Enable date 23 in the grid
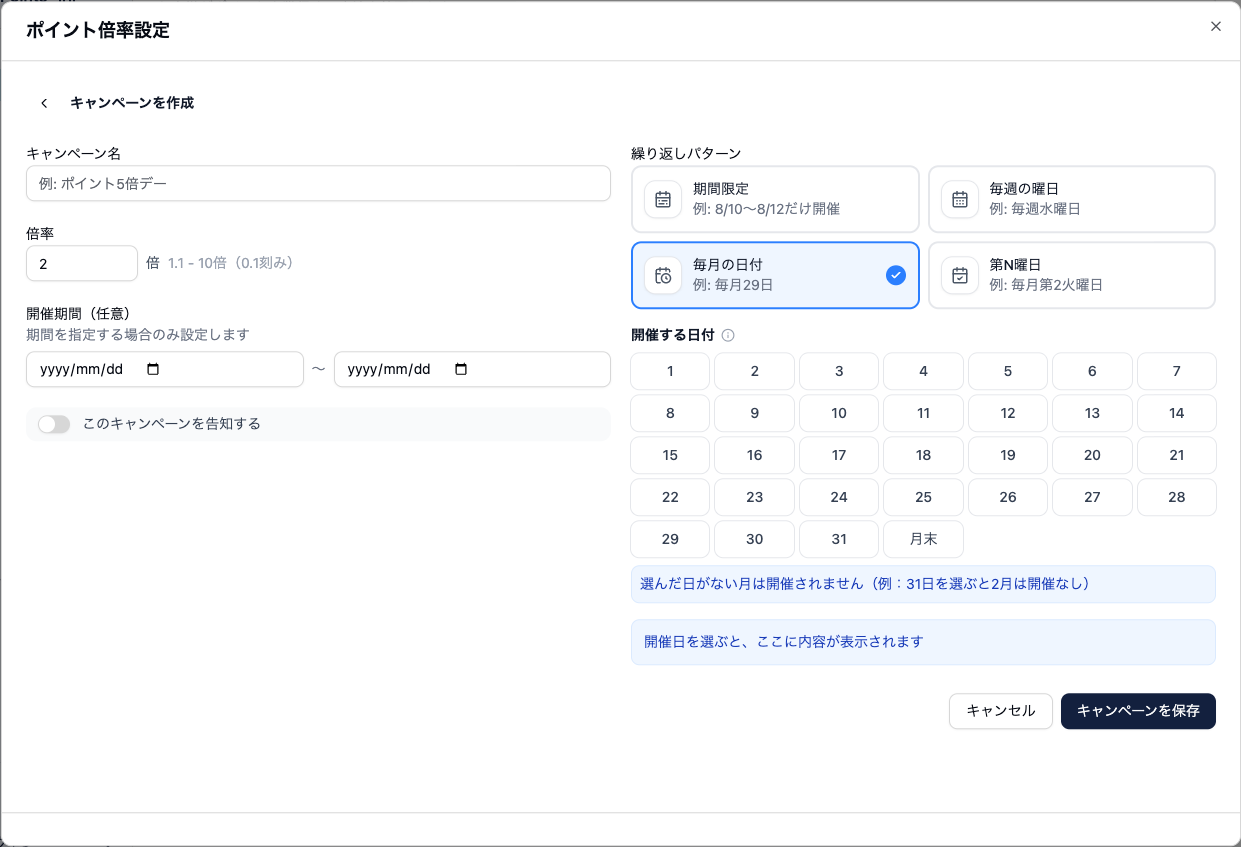Image resolution: width=1241 pixels, height=847 pixels. (x=755, y=497)
